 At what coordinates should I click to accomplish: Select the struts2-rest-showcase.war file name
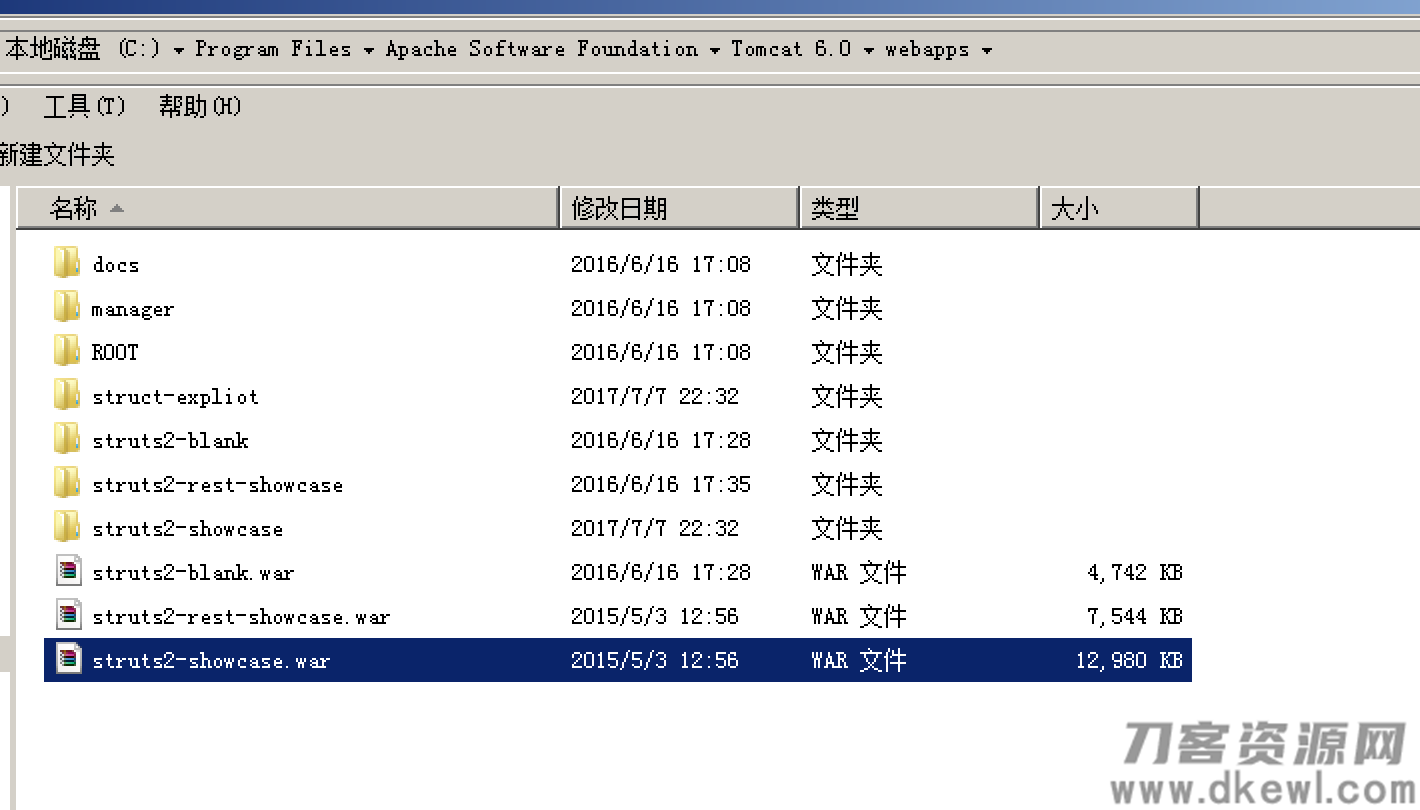(241, 617)
